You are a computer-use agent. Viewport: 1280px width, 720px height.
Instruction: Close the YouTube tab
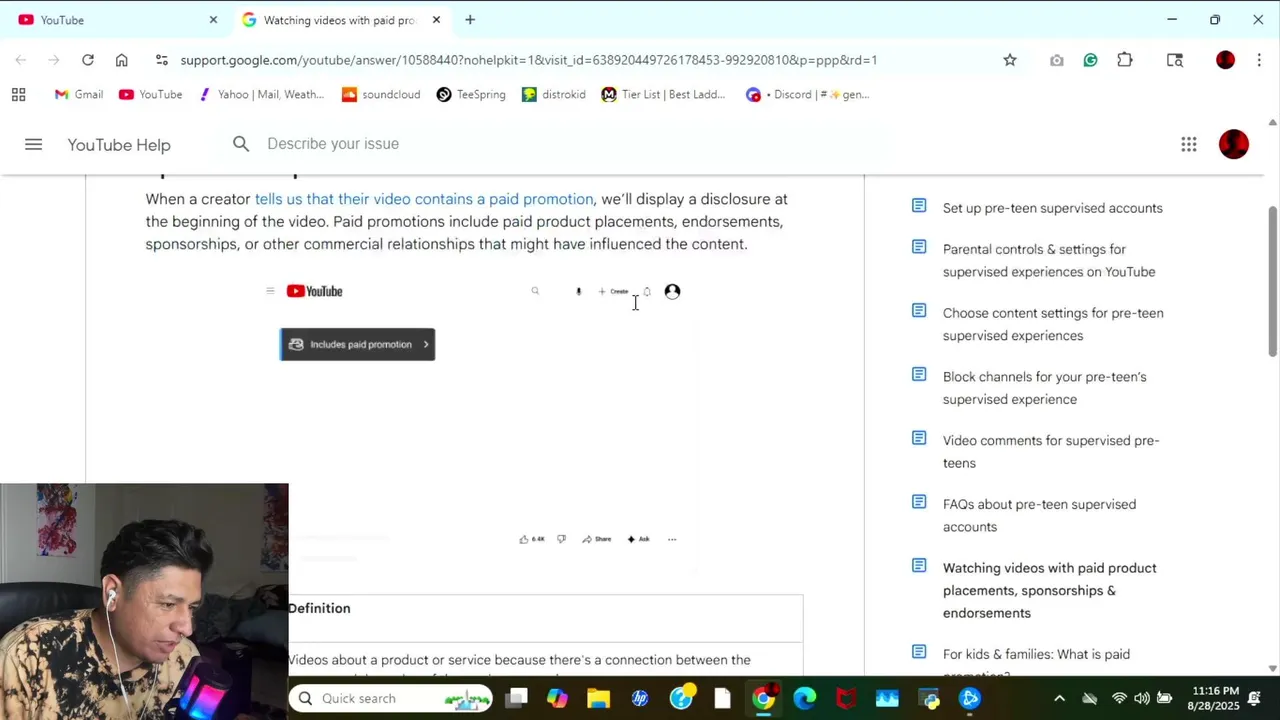click(x=213, y=20)
